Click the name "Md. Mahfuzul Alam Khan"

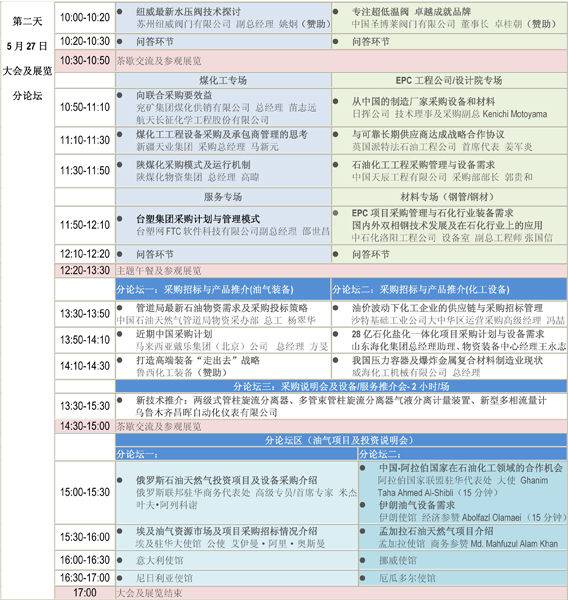[x=514, y=544]
